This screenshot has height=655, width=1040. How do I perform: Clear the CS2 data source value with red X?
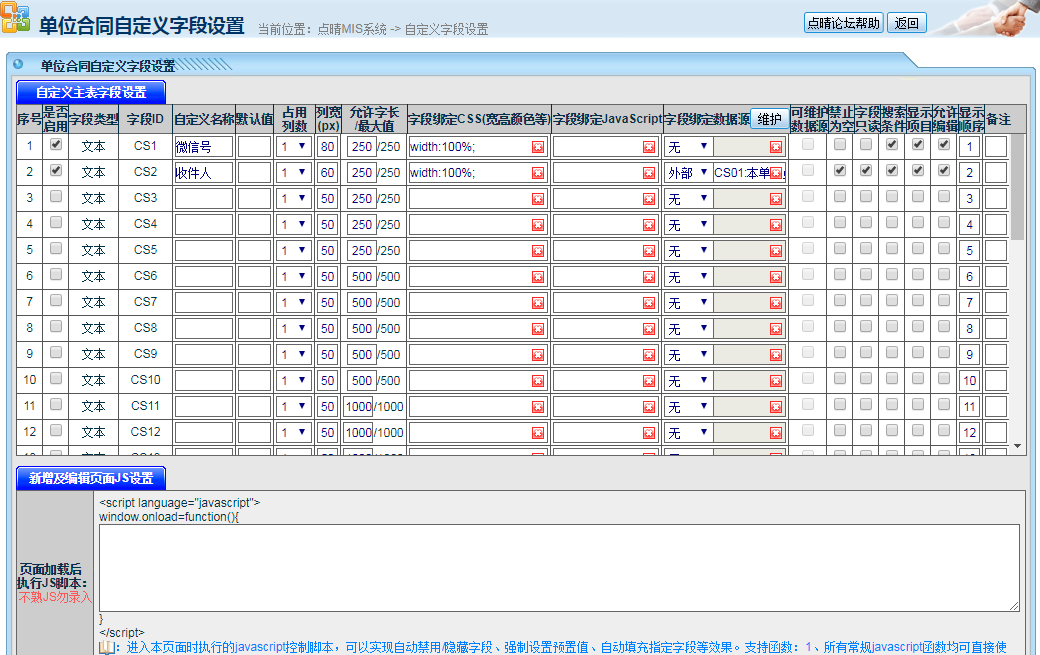(x=776, y=173)
